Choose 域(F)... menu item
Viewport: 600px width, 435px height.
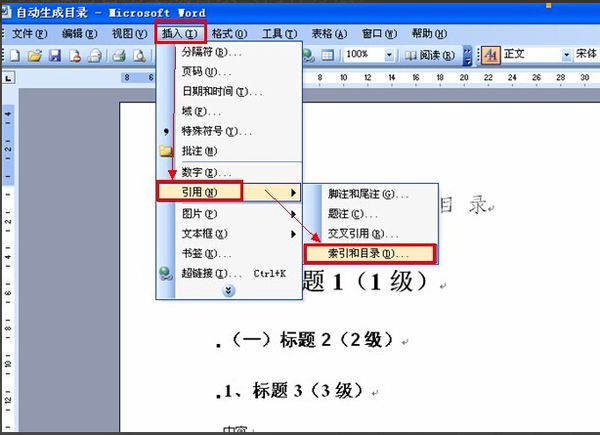click(229, 111)
